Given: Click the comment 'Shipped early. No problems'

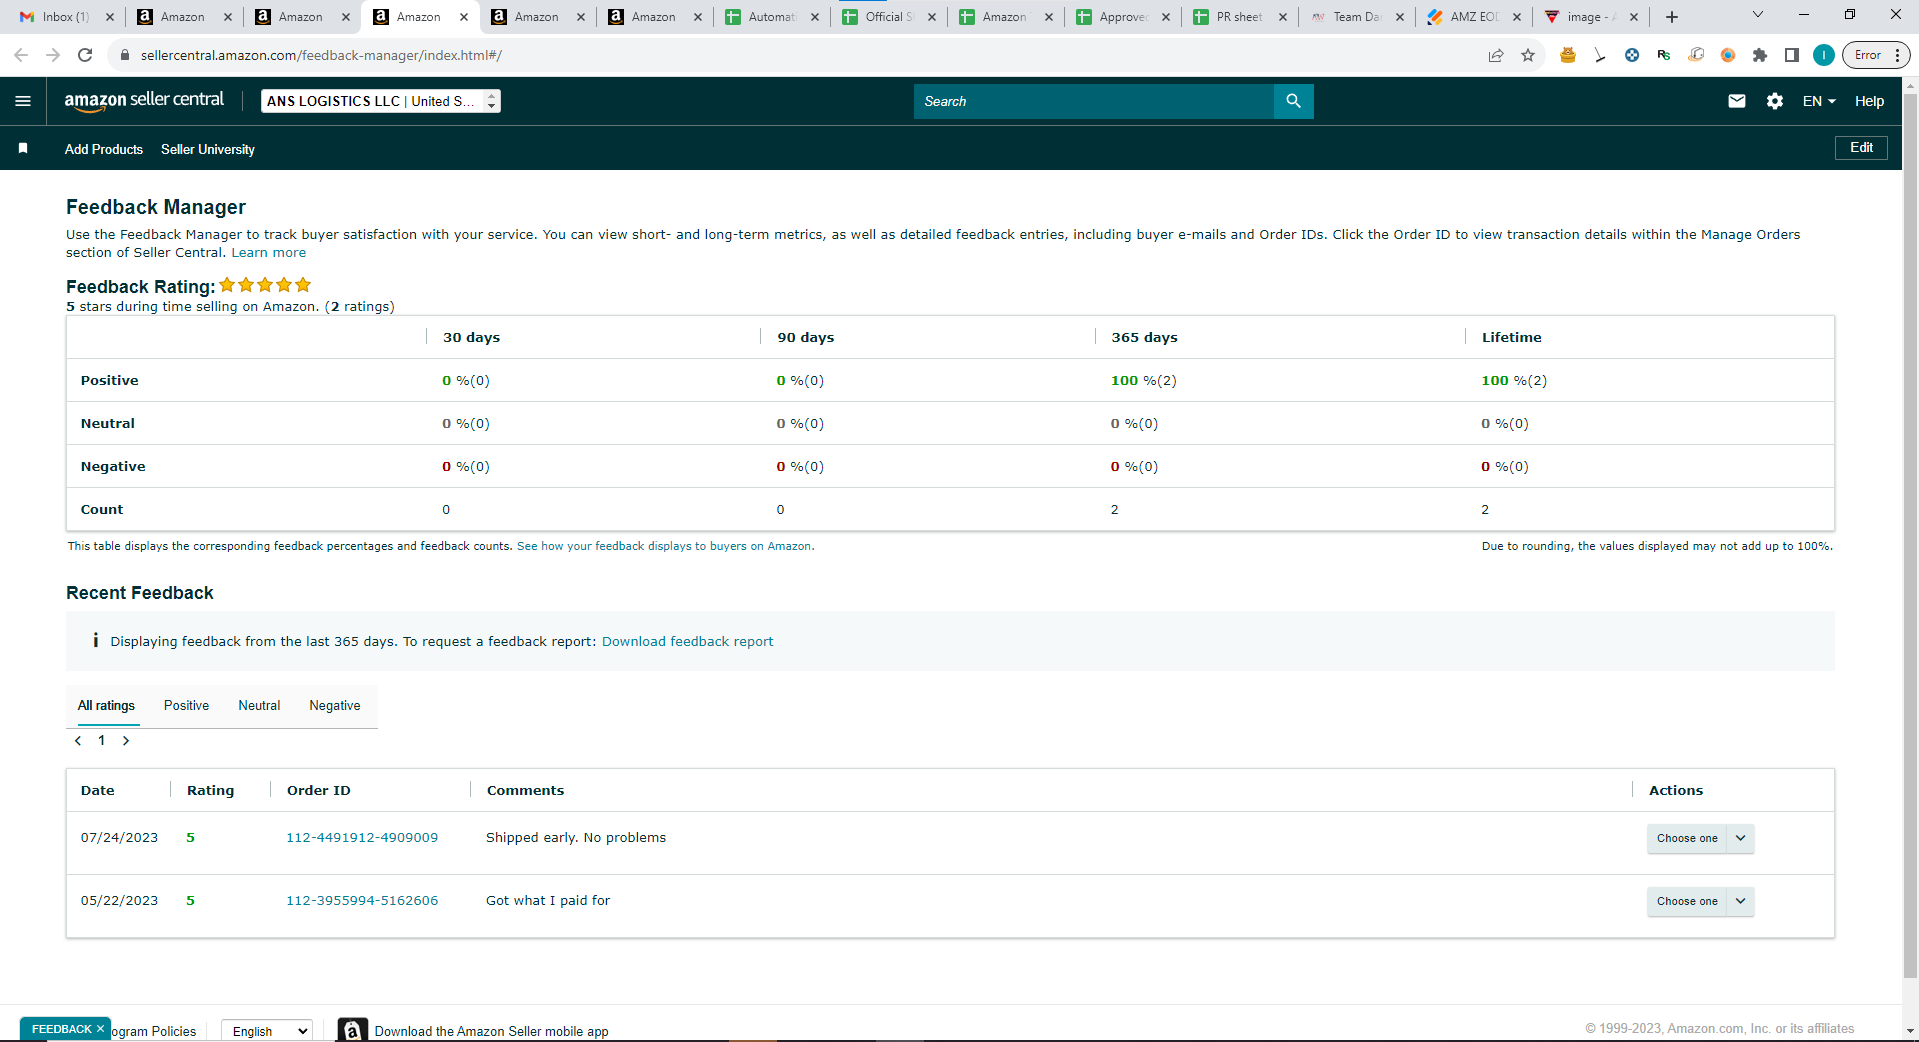Looking at the screenshot, I should point(576,837).
